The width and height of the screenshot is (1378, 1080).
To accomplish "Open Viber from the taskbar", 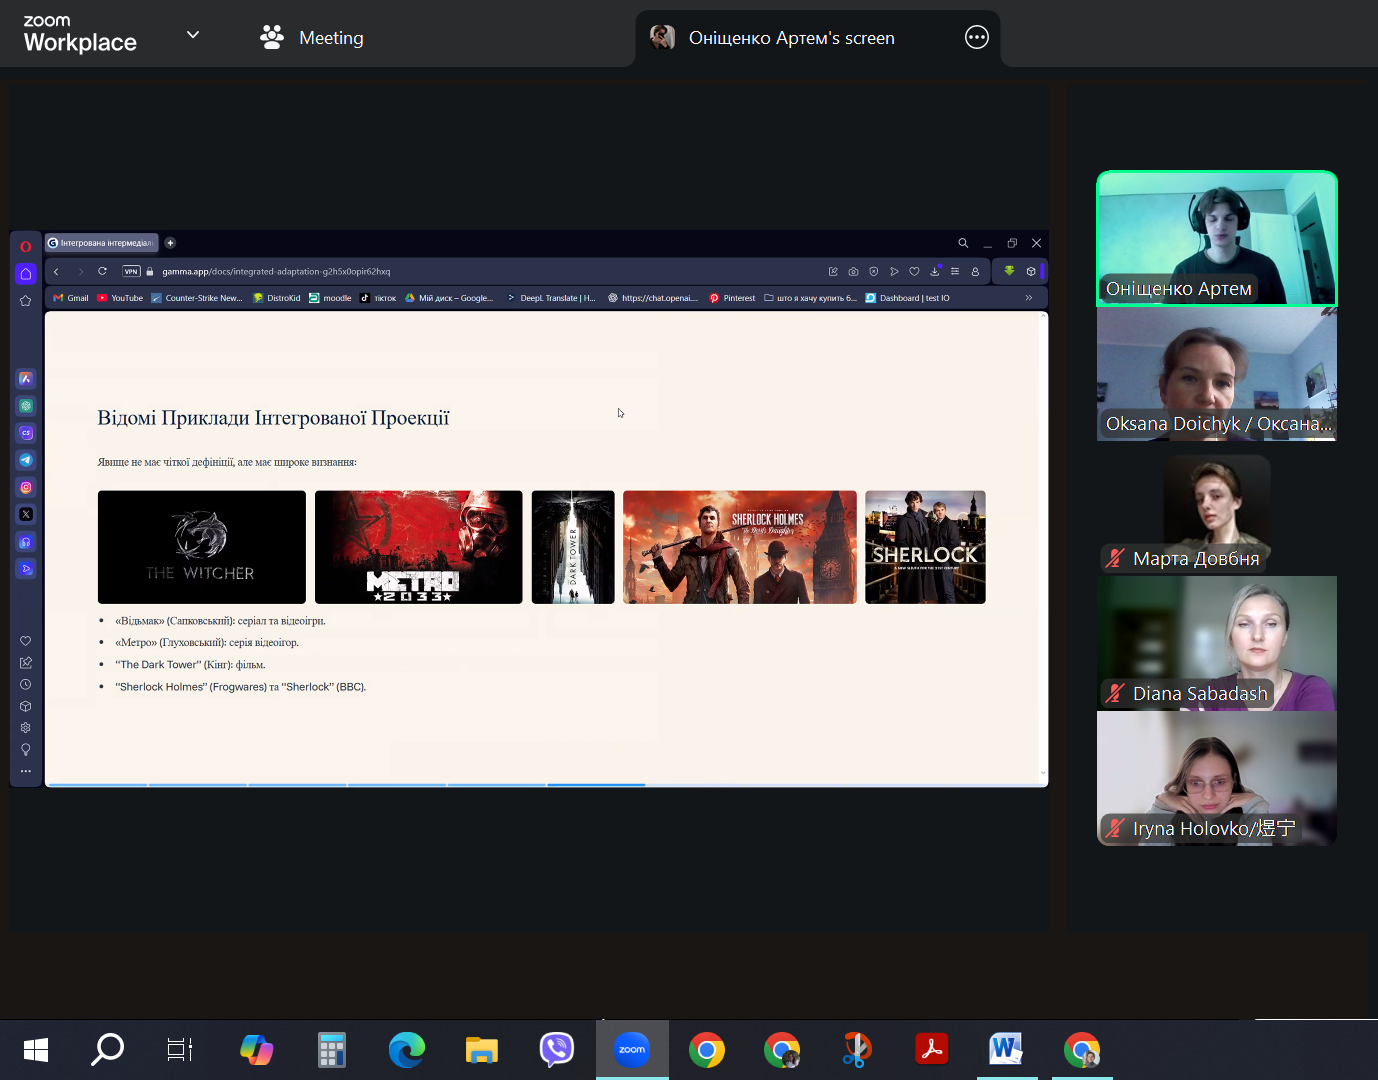I will coord(557,1050).
